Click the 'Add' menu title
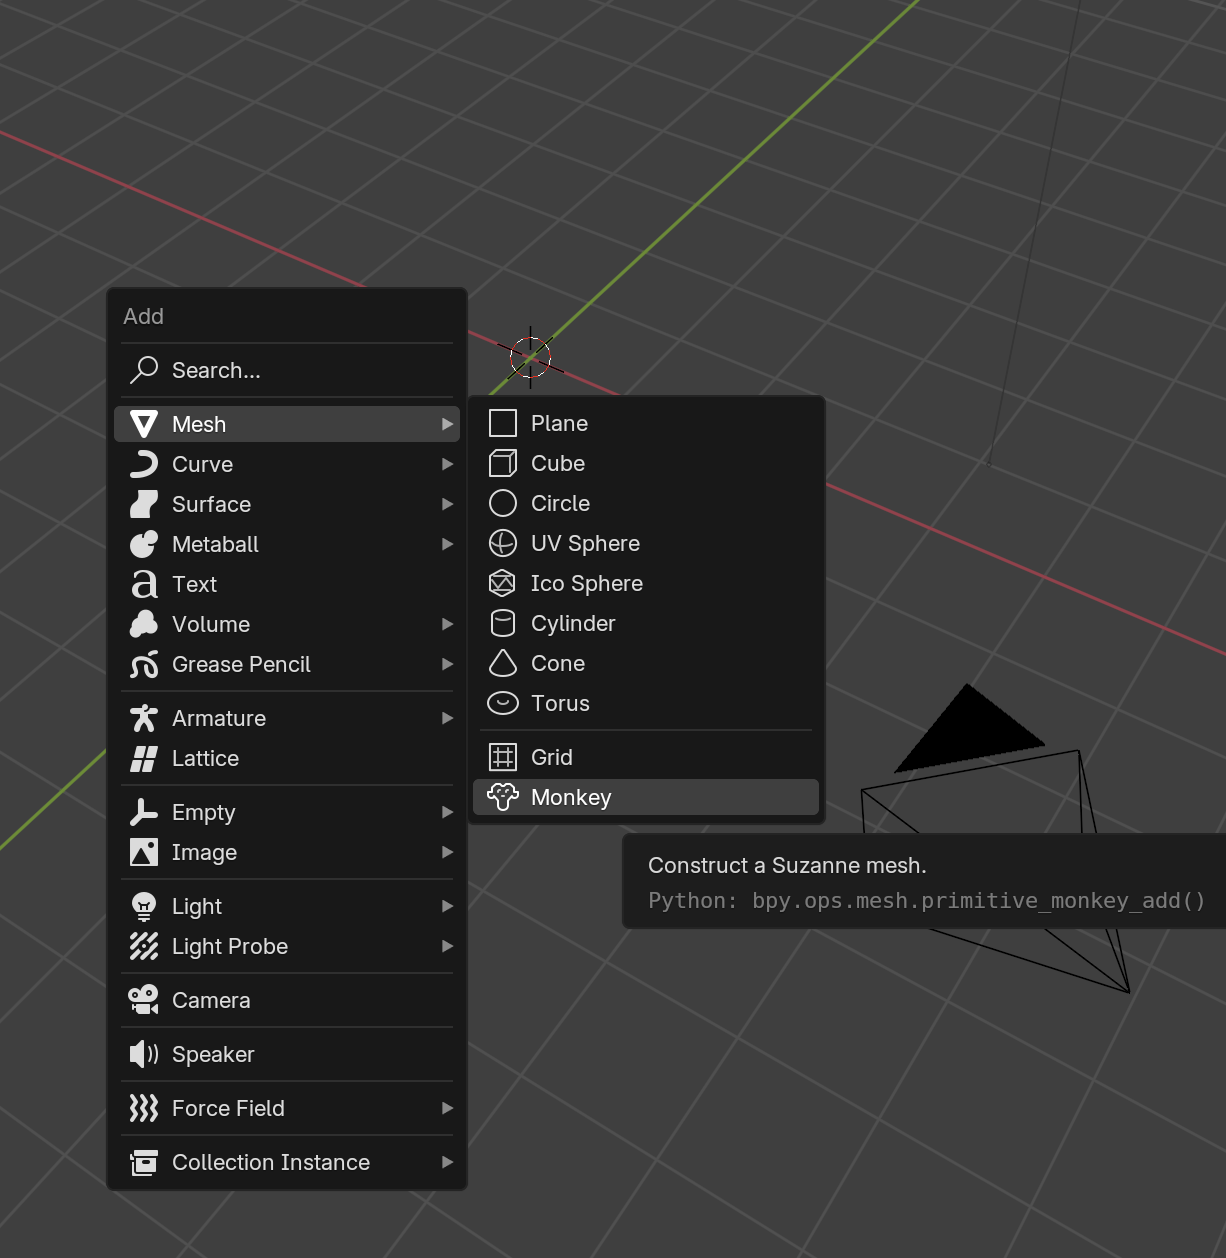The image size is (1226, 1258). coord(143,316)
